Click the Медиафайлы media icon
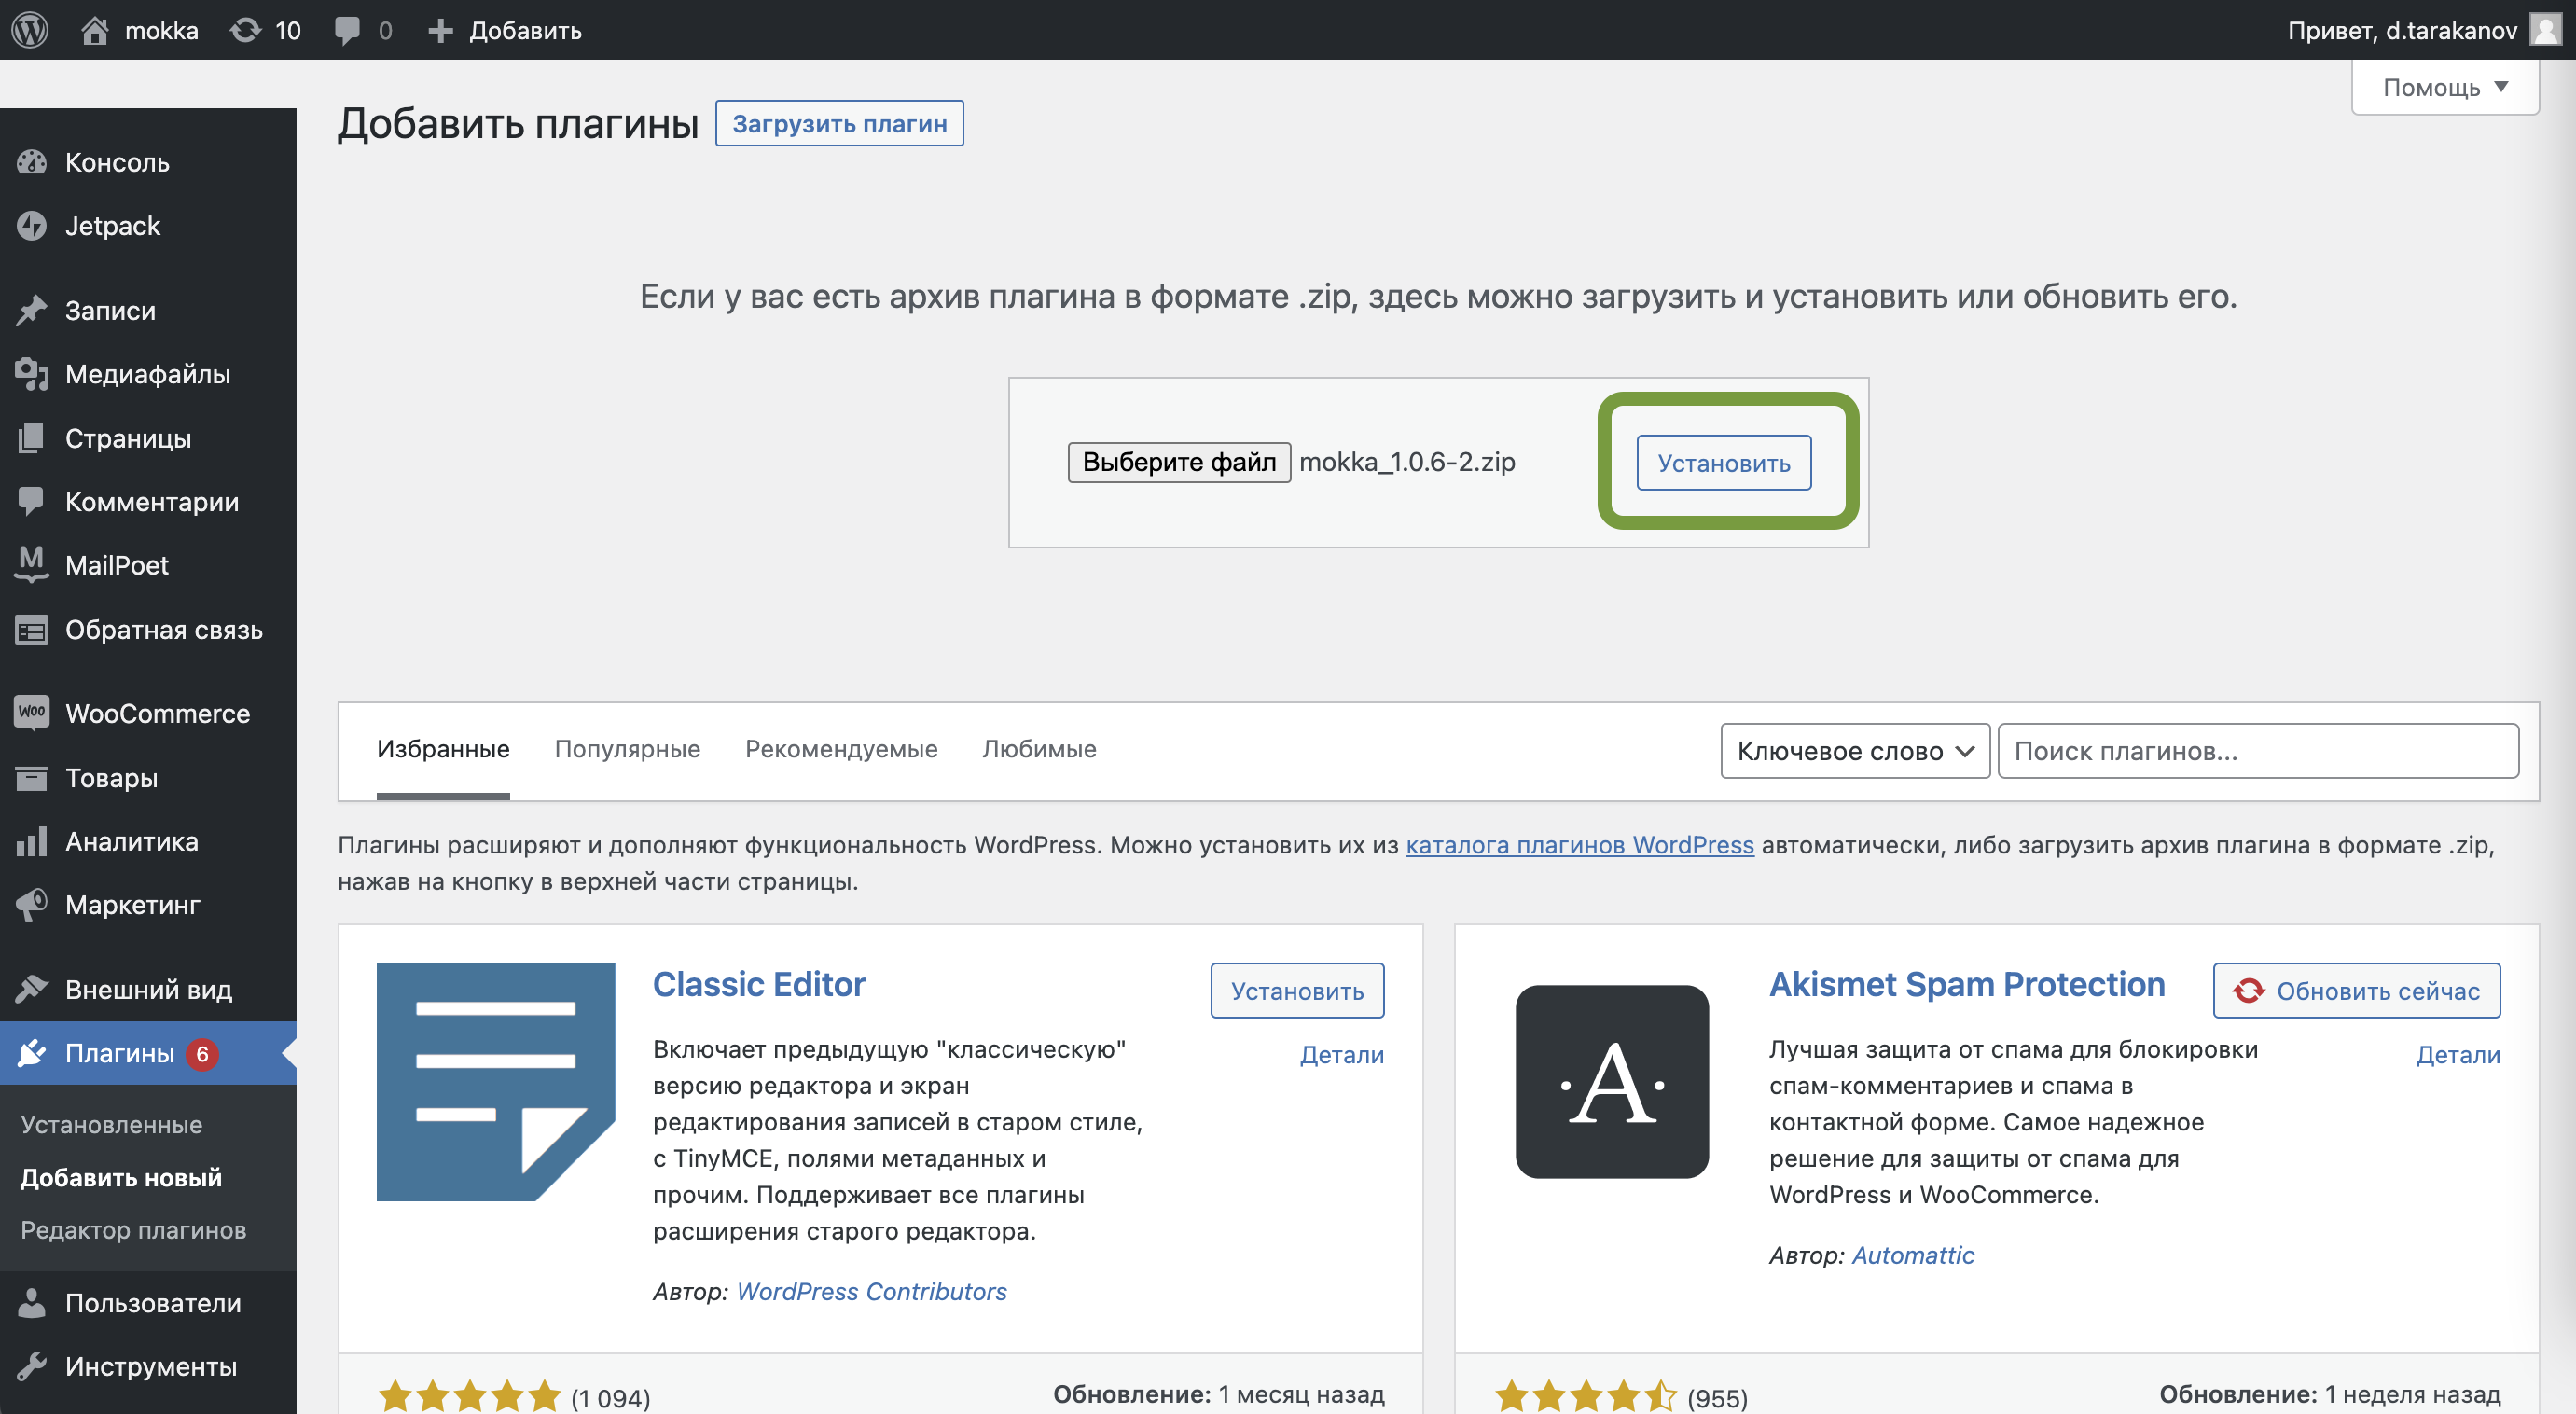Viewport: 2576px width, 1414px height. click(x=32, y=374)
